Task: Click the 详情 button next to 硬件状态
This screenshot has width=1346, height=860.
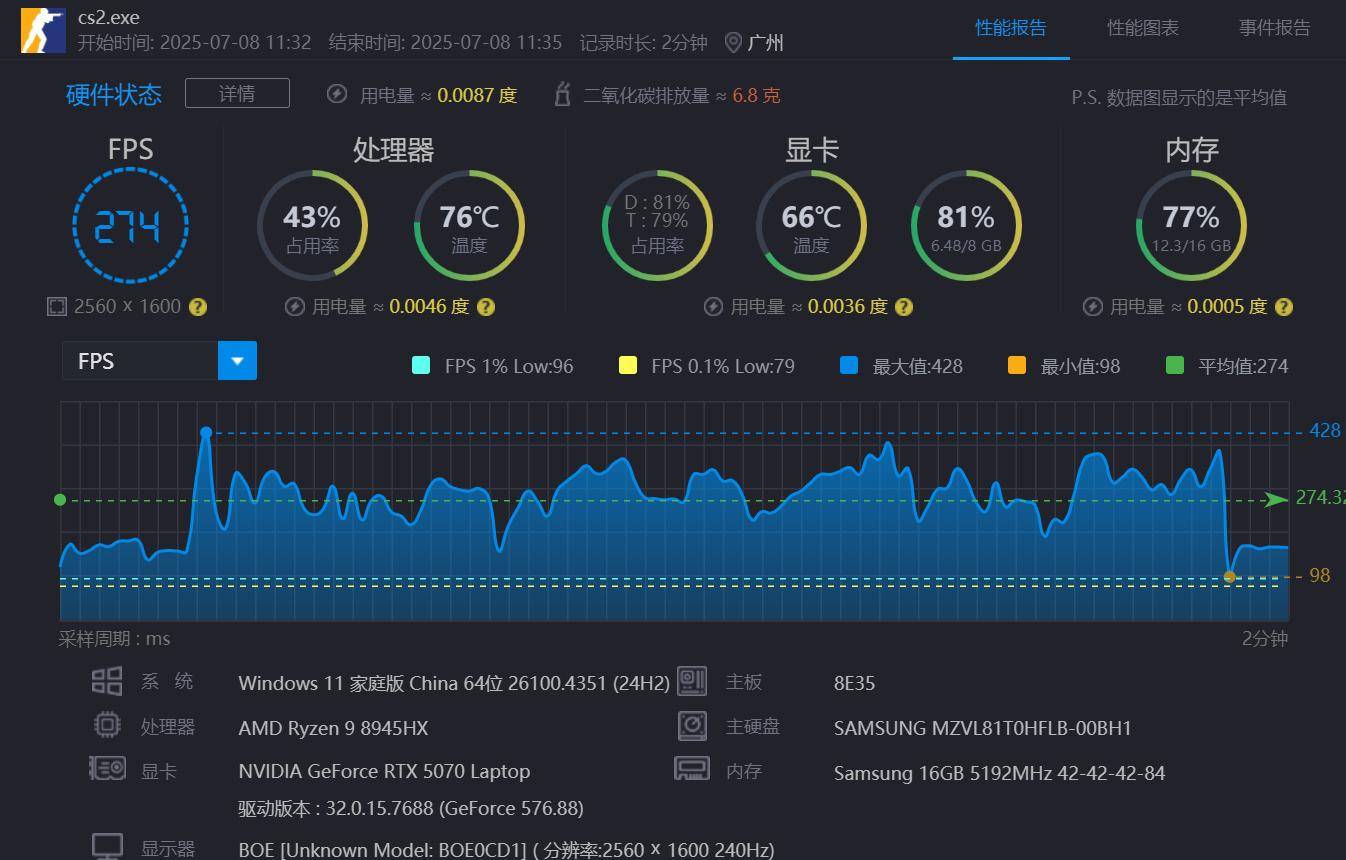Action: (237, 93)
